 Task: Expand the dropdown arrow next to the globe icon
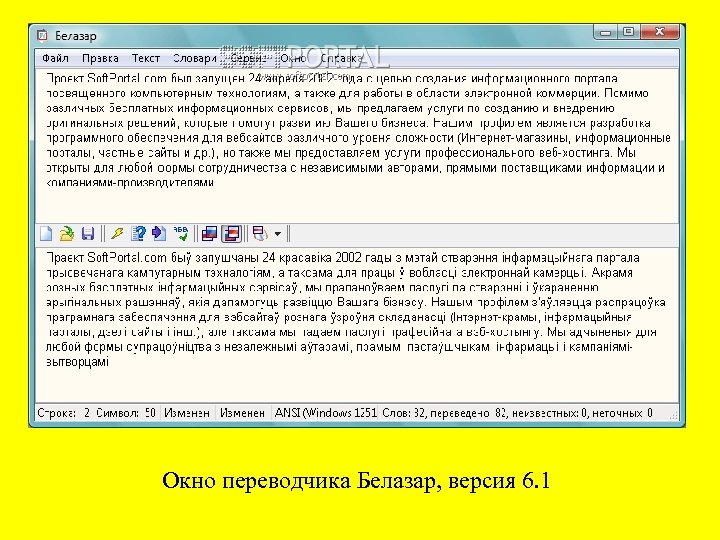(x=278, y=234)
